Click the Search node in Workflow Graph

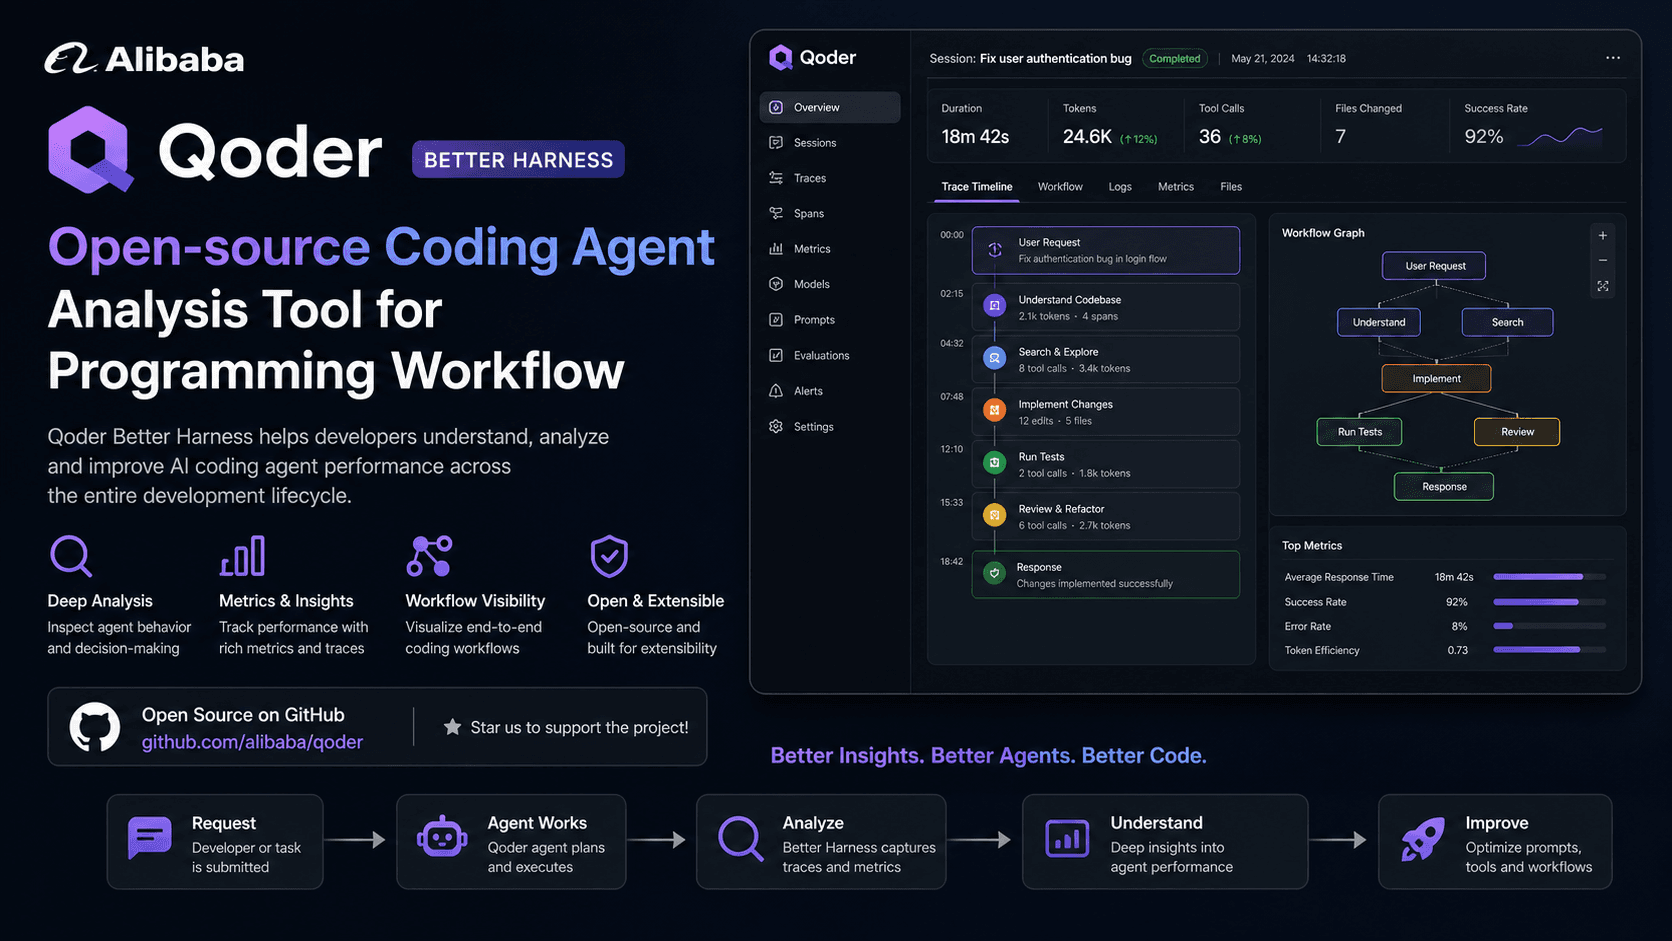point(1507,322)
